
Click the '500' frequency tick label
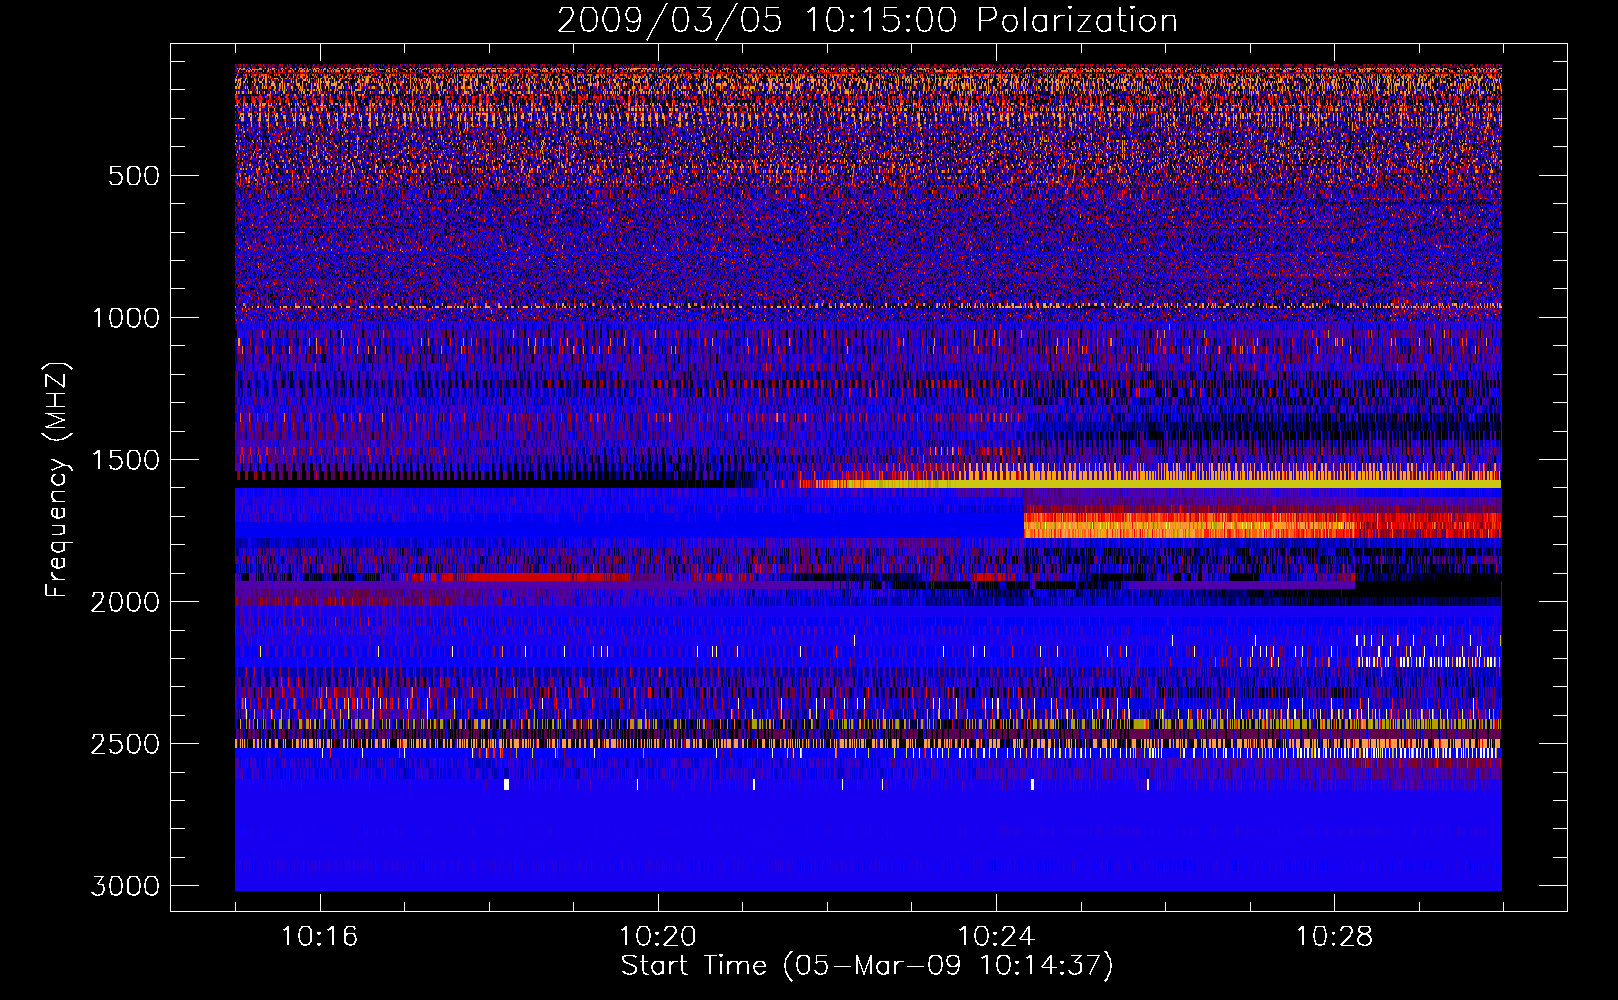(134, 176)
